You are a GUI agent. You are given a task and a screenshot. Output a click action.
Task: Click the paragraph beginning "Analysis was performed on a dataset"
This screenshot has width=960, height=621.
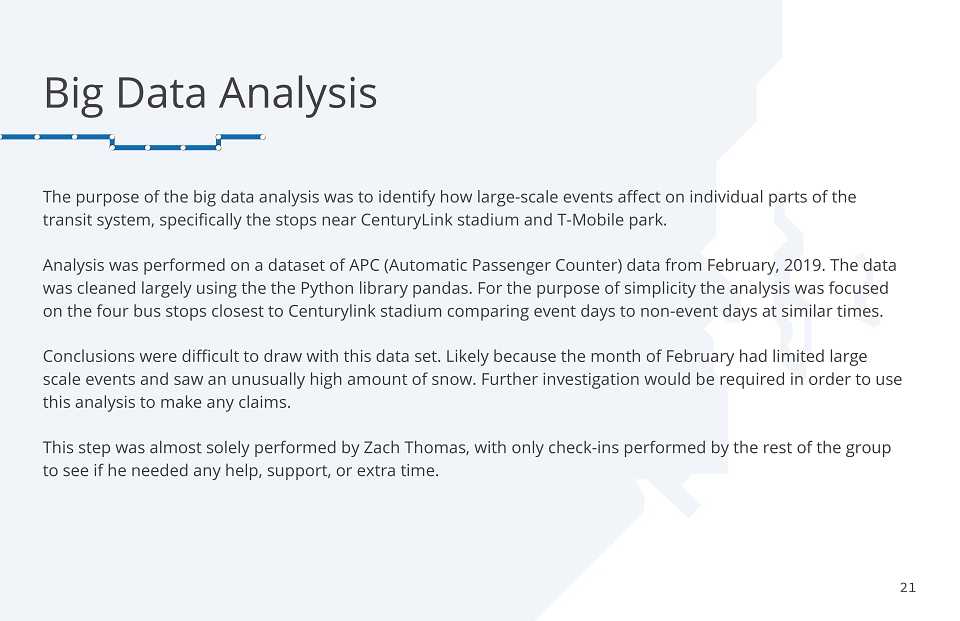tap(470, 288)
